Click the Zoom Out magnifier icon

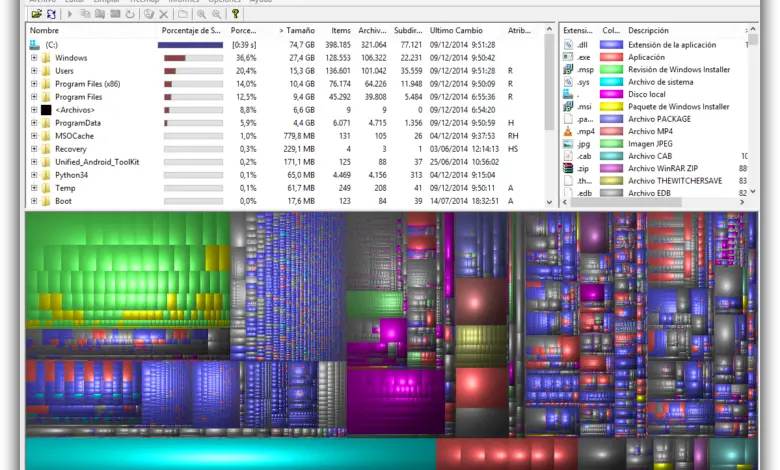[216, 14]
